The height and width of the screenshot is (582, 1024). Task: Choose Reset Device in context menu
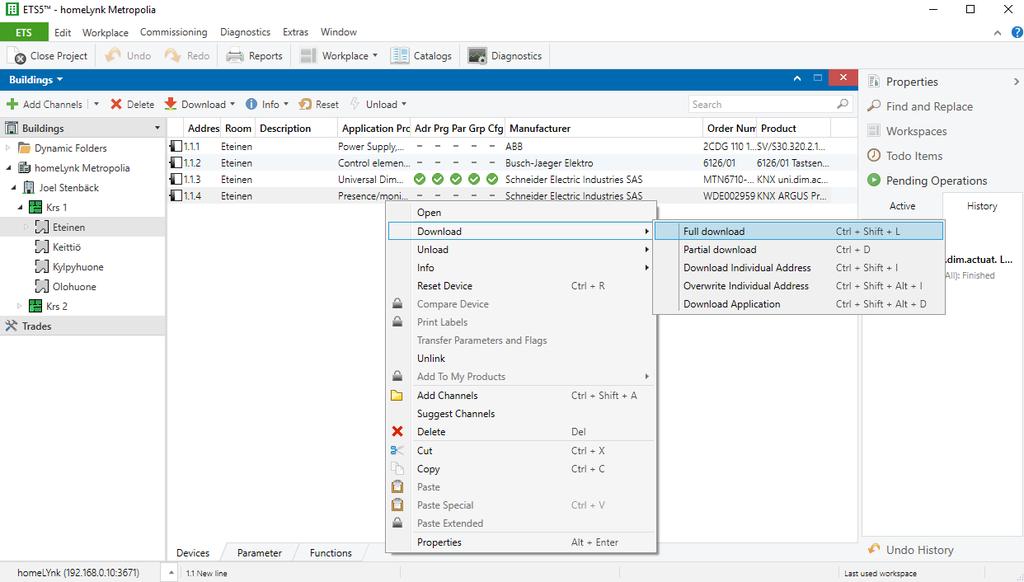tap(521, 286)
